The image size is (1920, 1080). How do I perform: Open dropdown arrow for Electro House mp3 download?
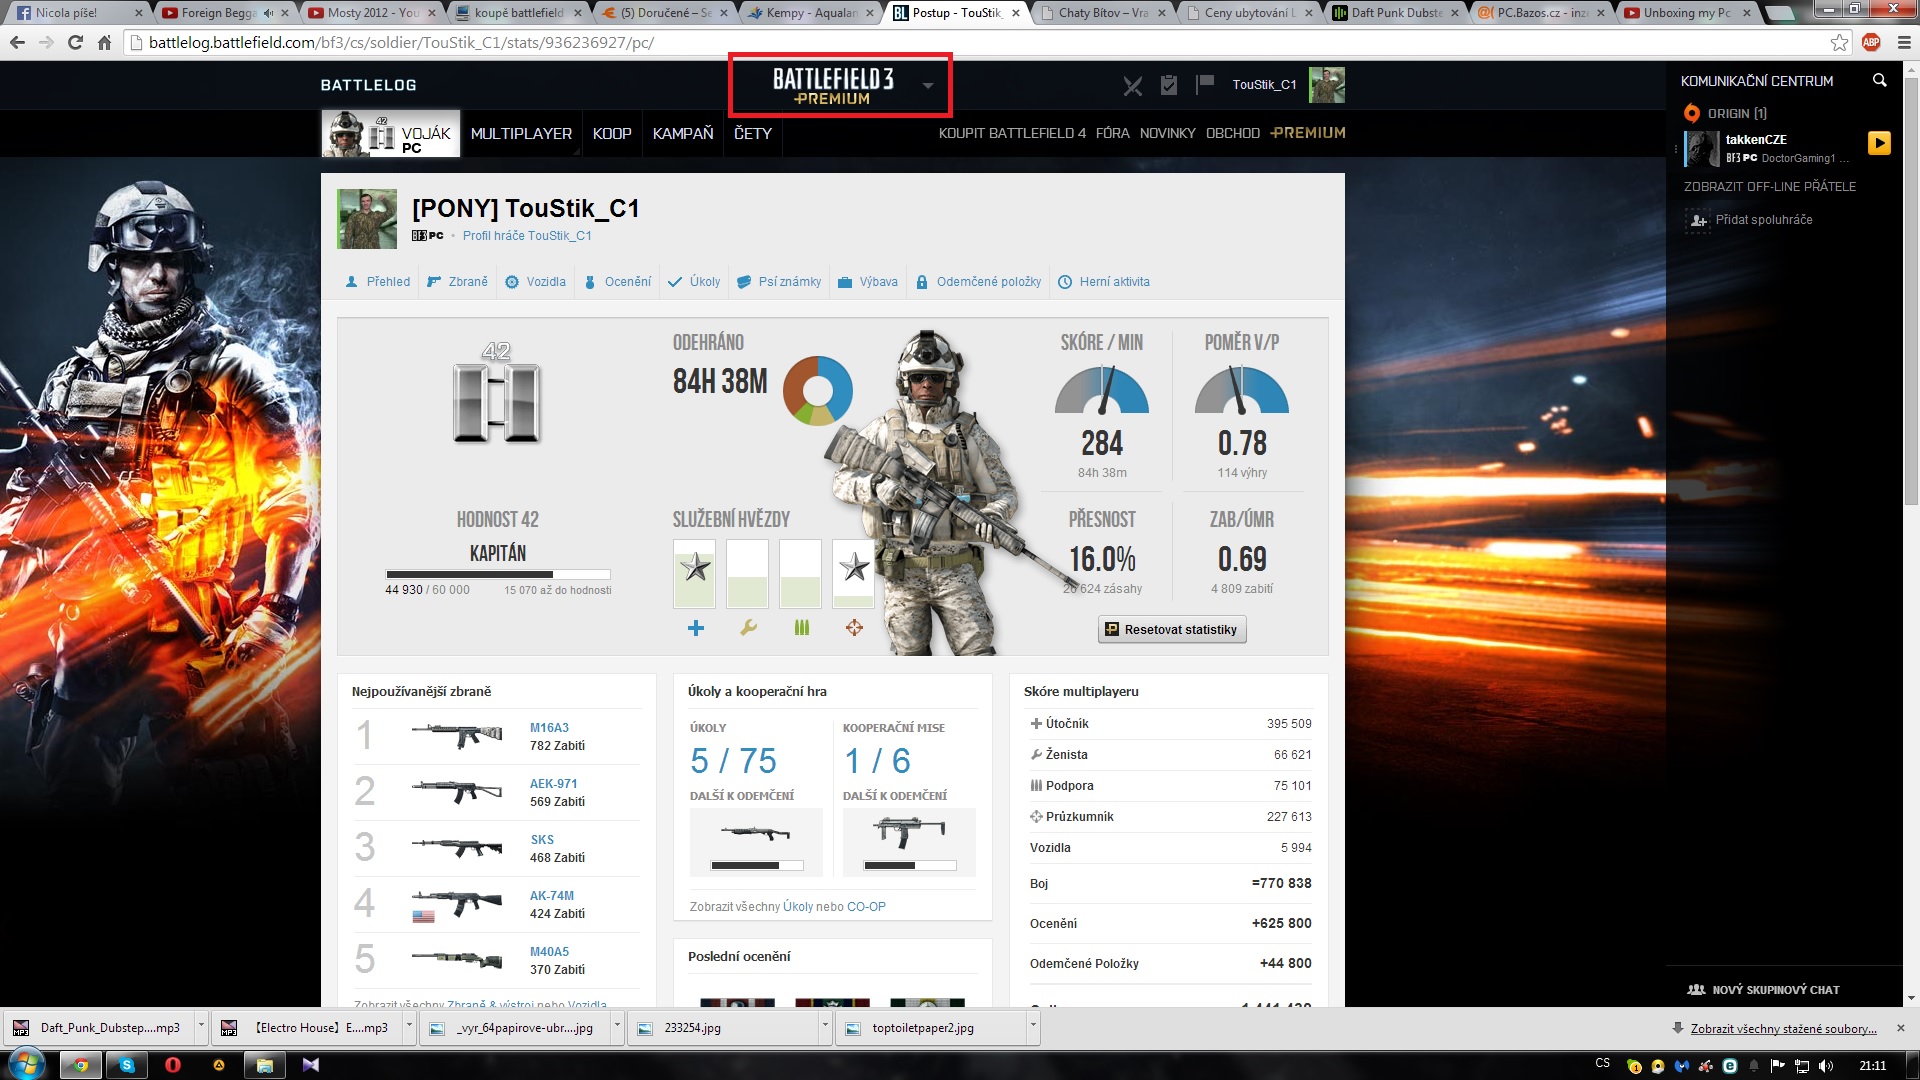pyautogui.click(x=409, y=1027)
